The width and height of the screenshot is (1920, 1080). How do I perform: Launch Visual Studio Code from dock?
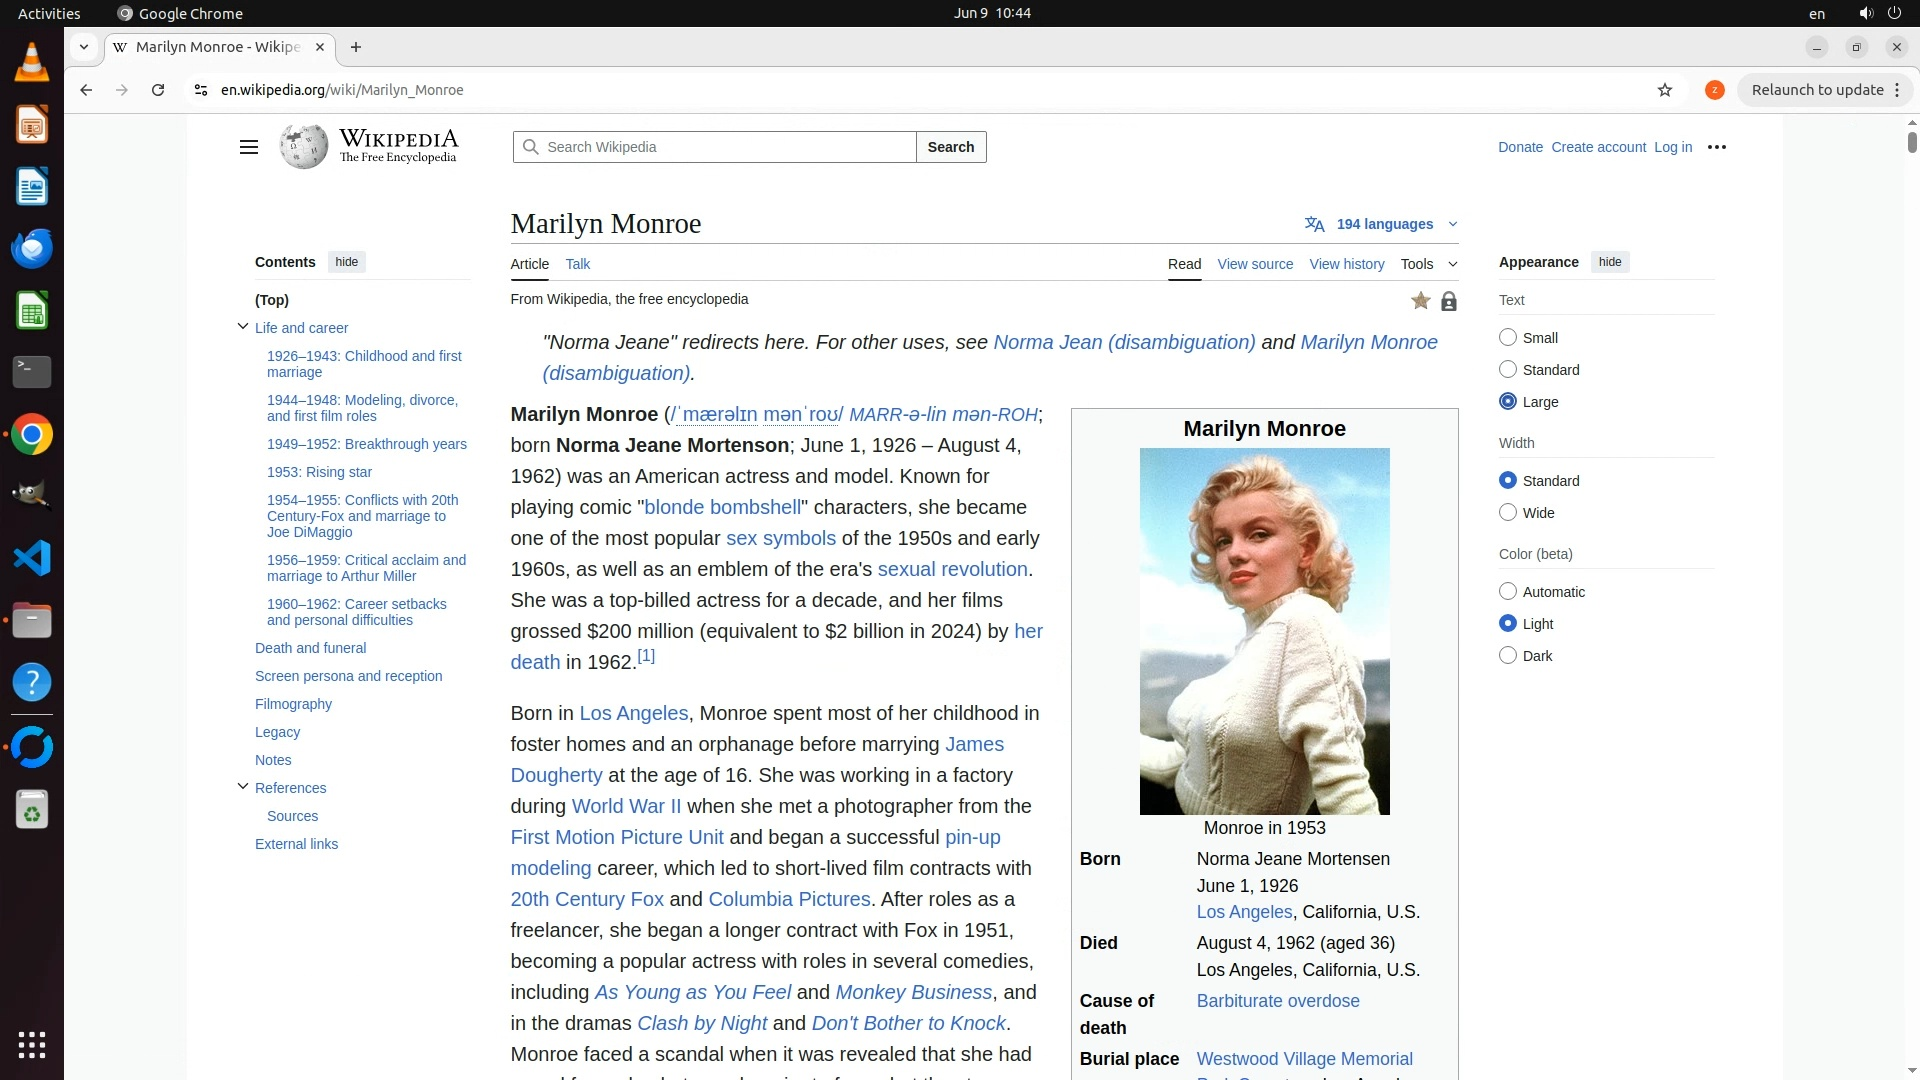pyautogui.click(x=32, y=558)
